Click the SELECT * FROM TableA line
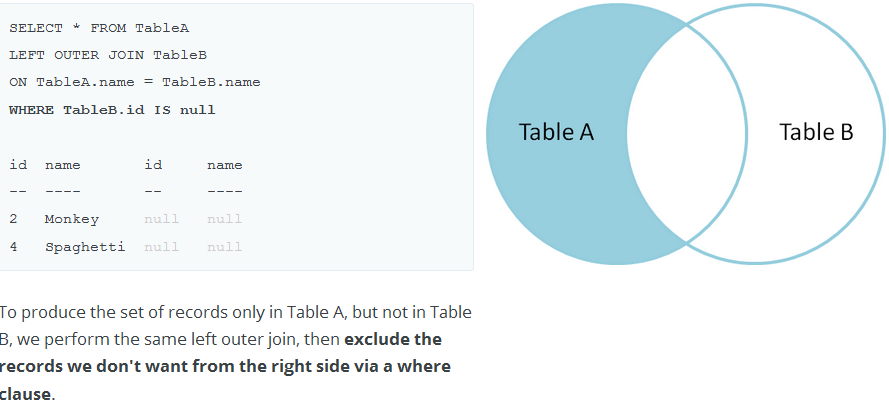889x407 pixels. coord(99,28)
